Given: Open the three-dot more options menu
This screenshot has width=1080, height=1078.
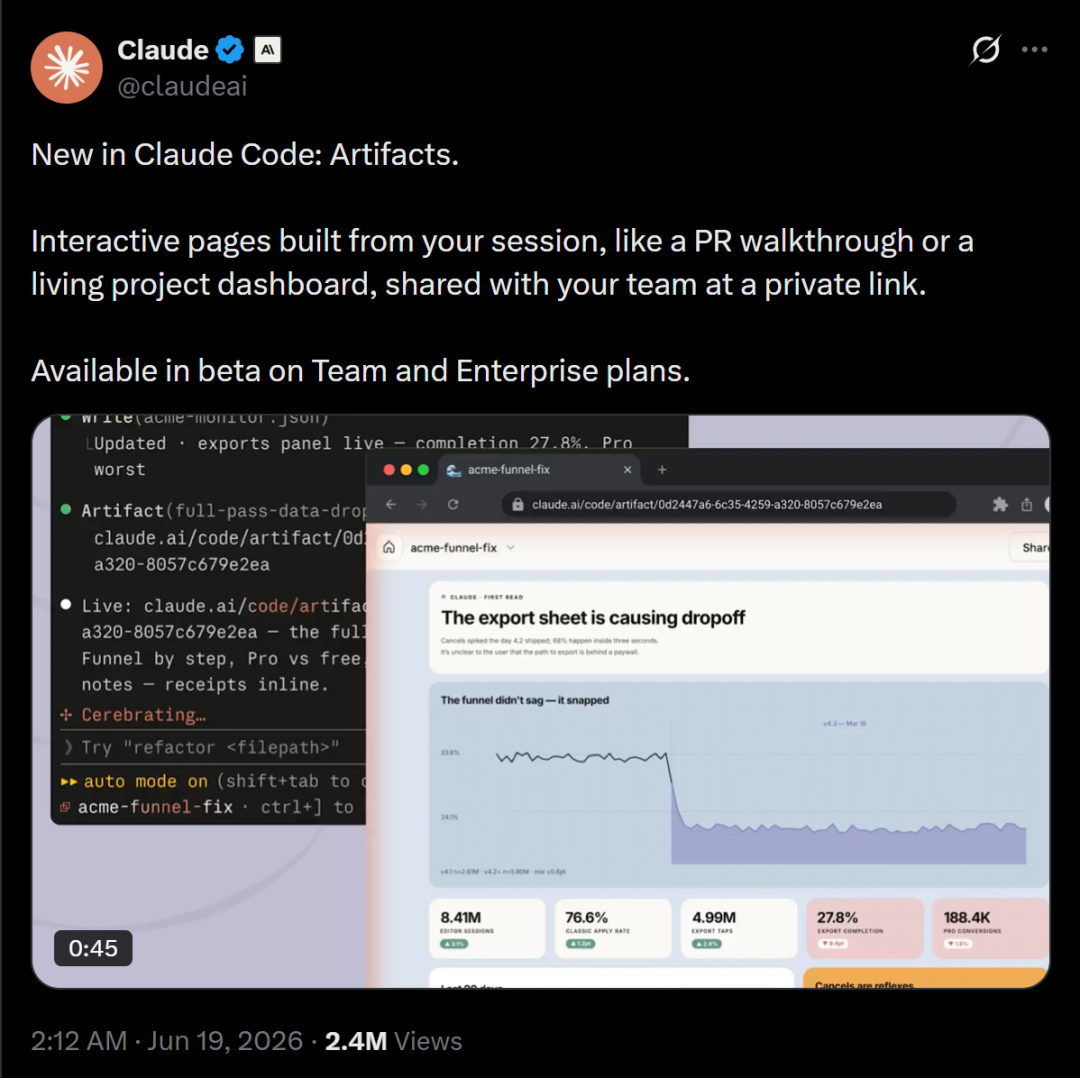Looking at the screenshot, I should 1035,50.
